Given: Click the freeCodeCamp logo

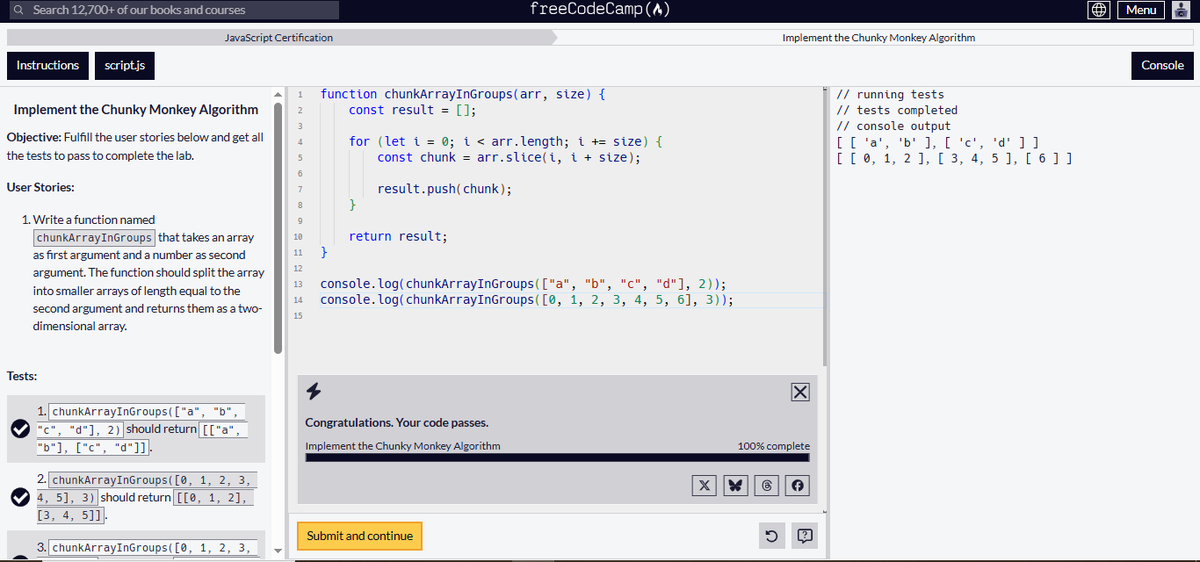Looking at the screenshot, I should point(599,10).
